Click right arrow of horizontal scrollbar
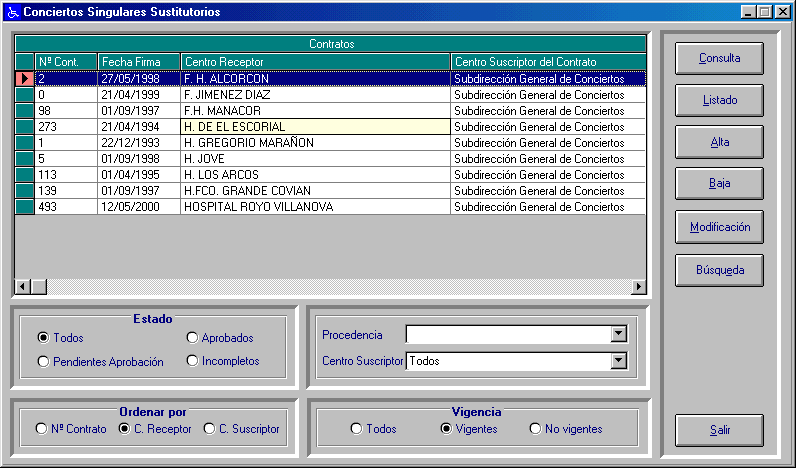 (x=639, y=287)
